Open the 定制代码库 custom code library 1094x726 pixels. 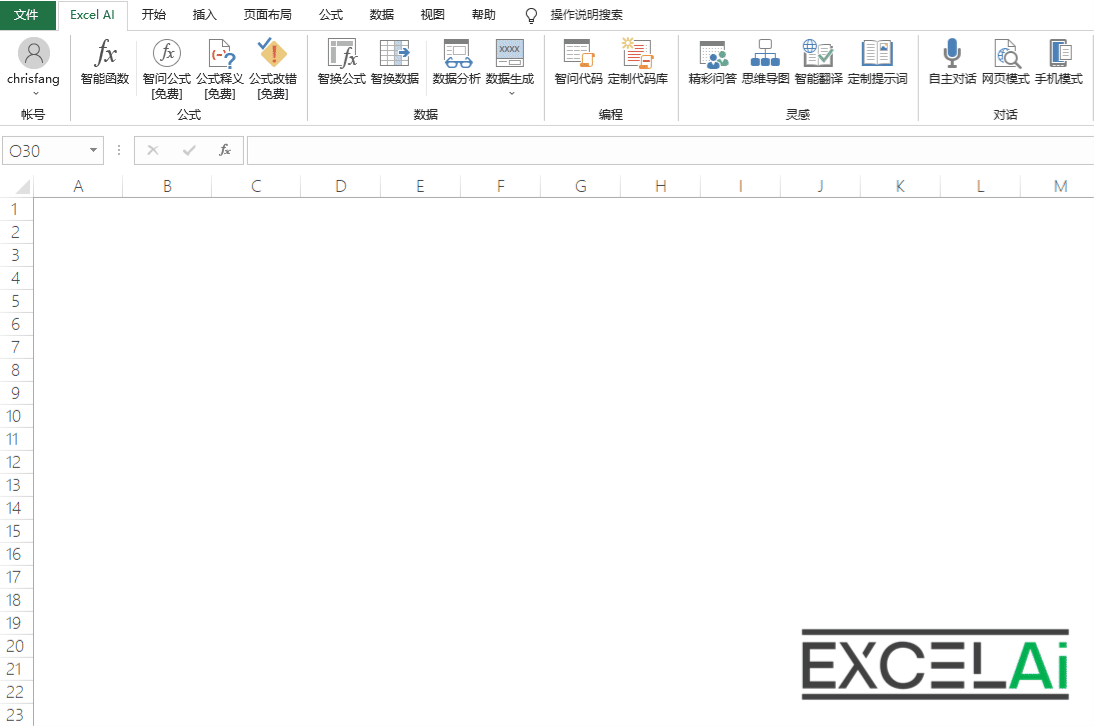click(638, 62)
